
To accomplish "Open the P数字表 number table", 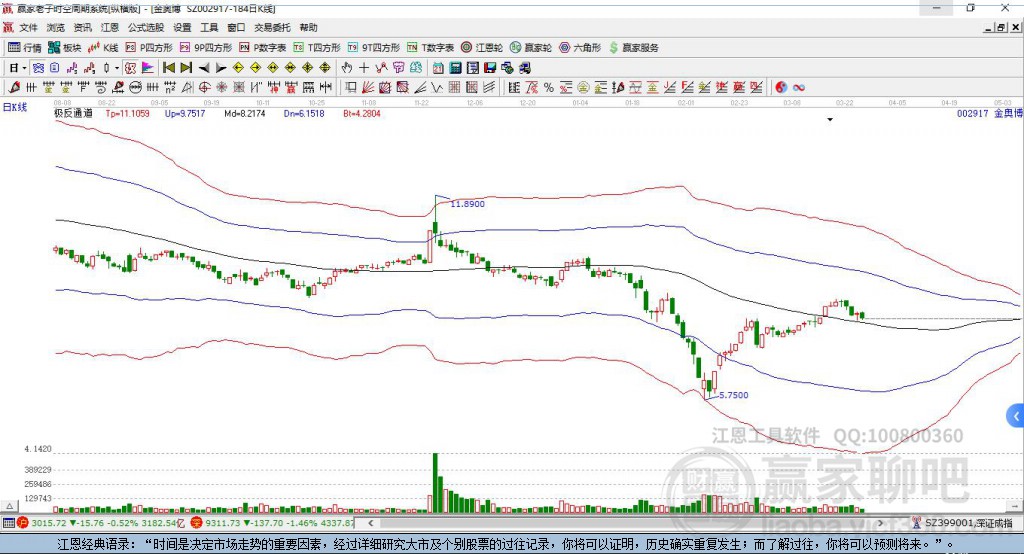I will point(263,48).
